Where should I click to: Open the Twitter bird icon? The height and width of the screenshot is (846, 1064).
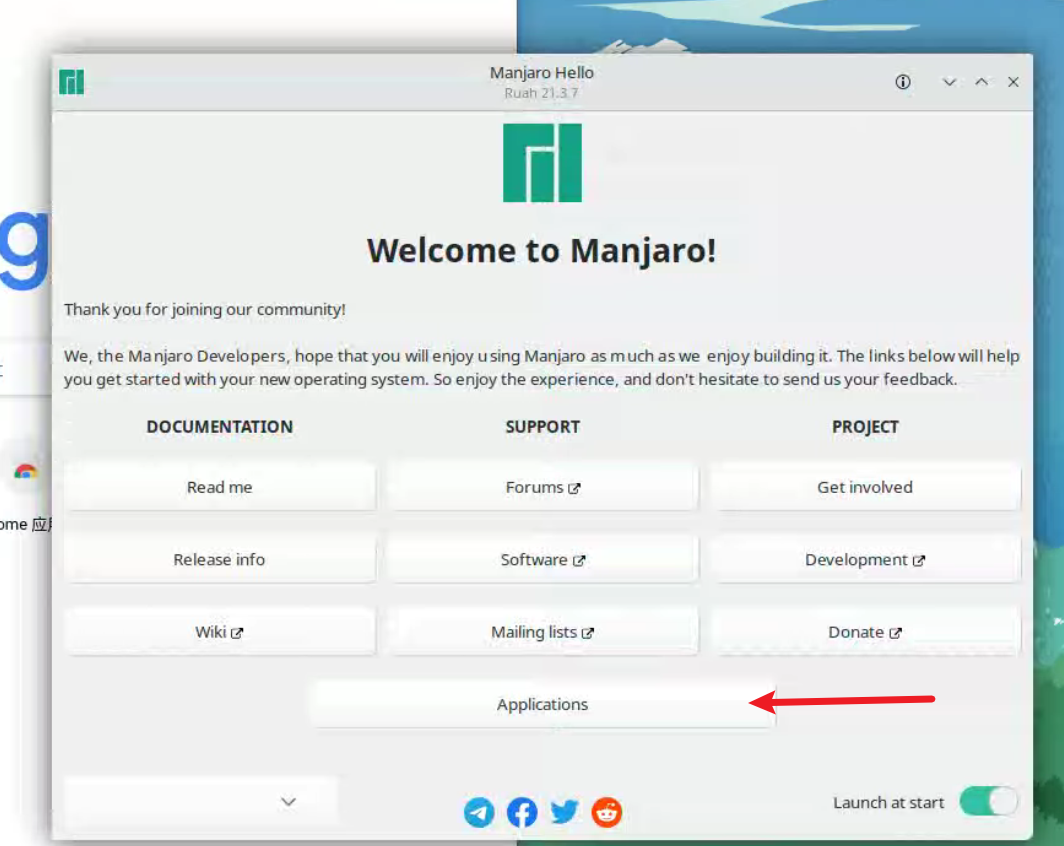[565, 812]
